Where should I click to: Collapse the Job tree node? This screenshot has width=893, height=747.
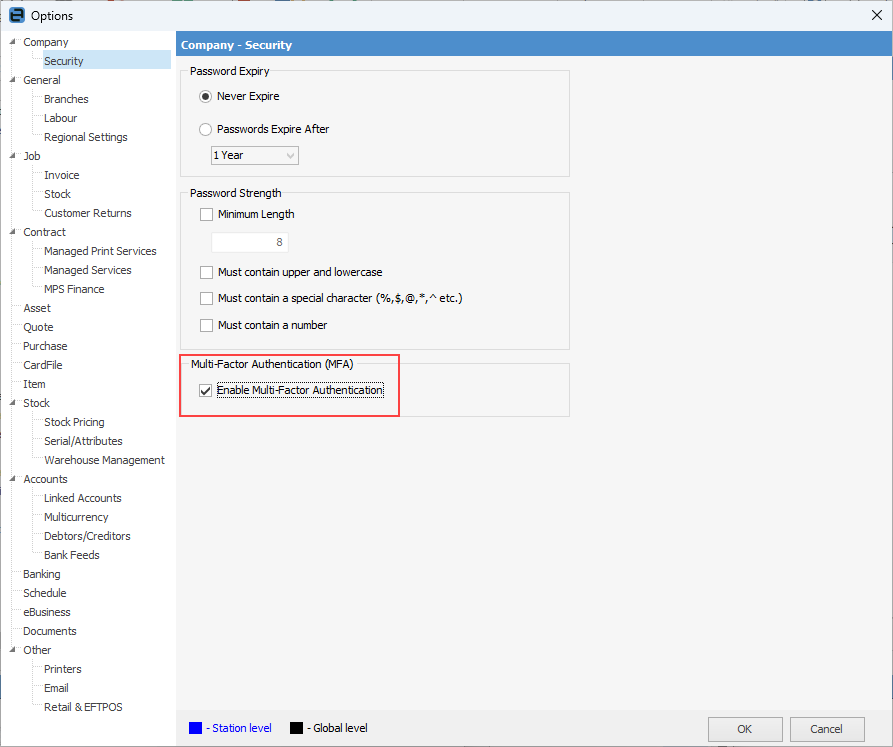click(x=13, y=155)
